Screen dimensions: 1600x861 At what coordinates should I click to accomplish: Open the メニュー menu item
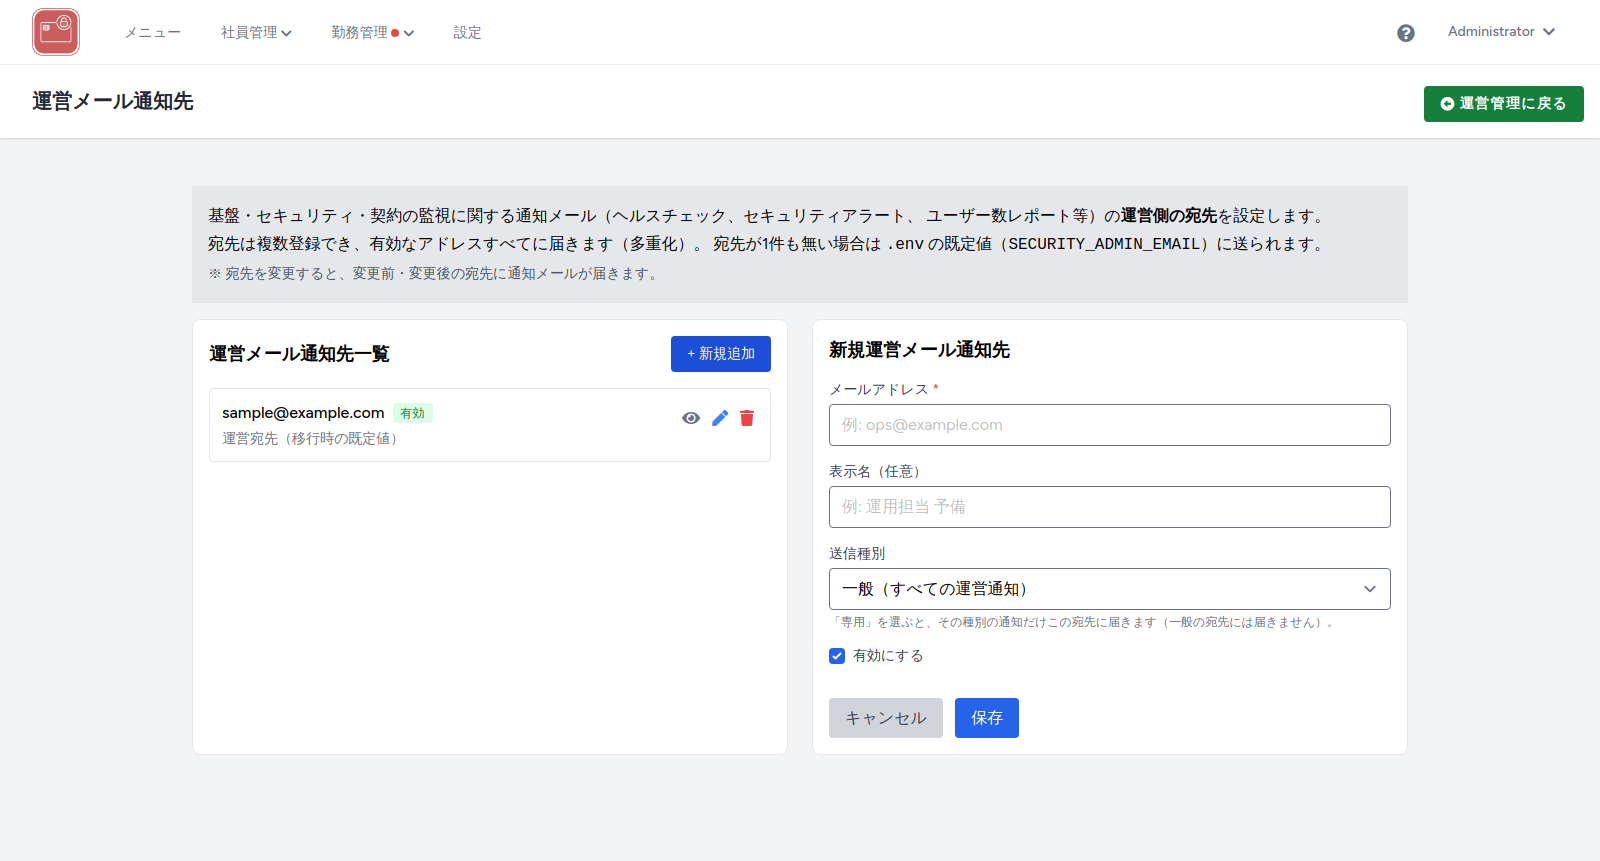click(x=153, y=33)
